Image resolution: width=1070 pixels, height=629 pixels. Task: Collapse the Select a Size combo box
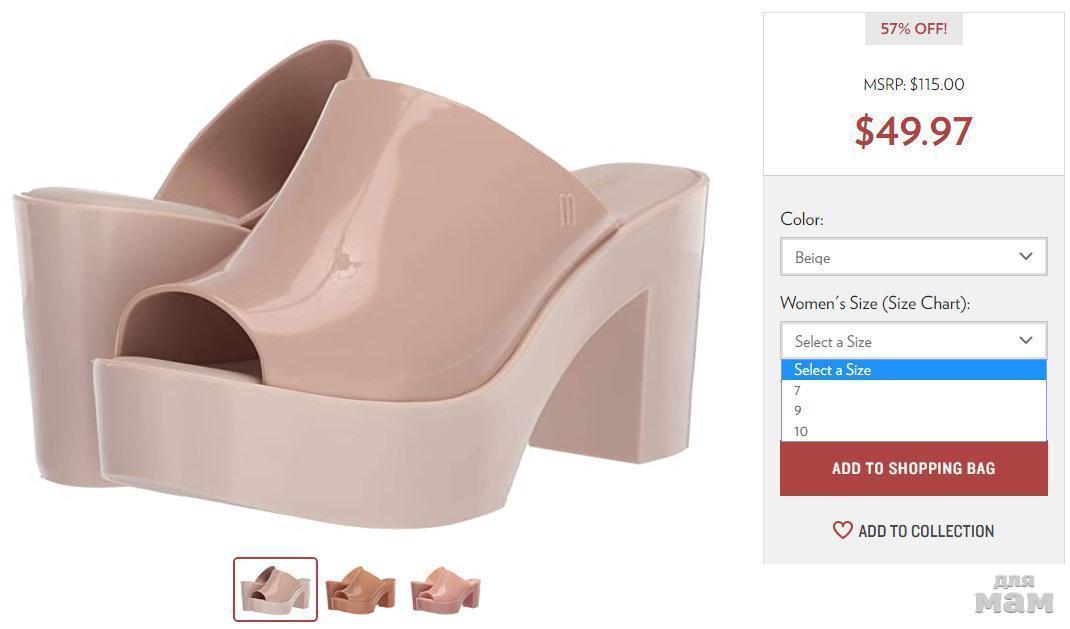[x=900, y=341]
